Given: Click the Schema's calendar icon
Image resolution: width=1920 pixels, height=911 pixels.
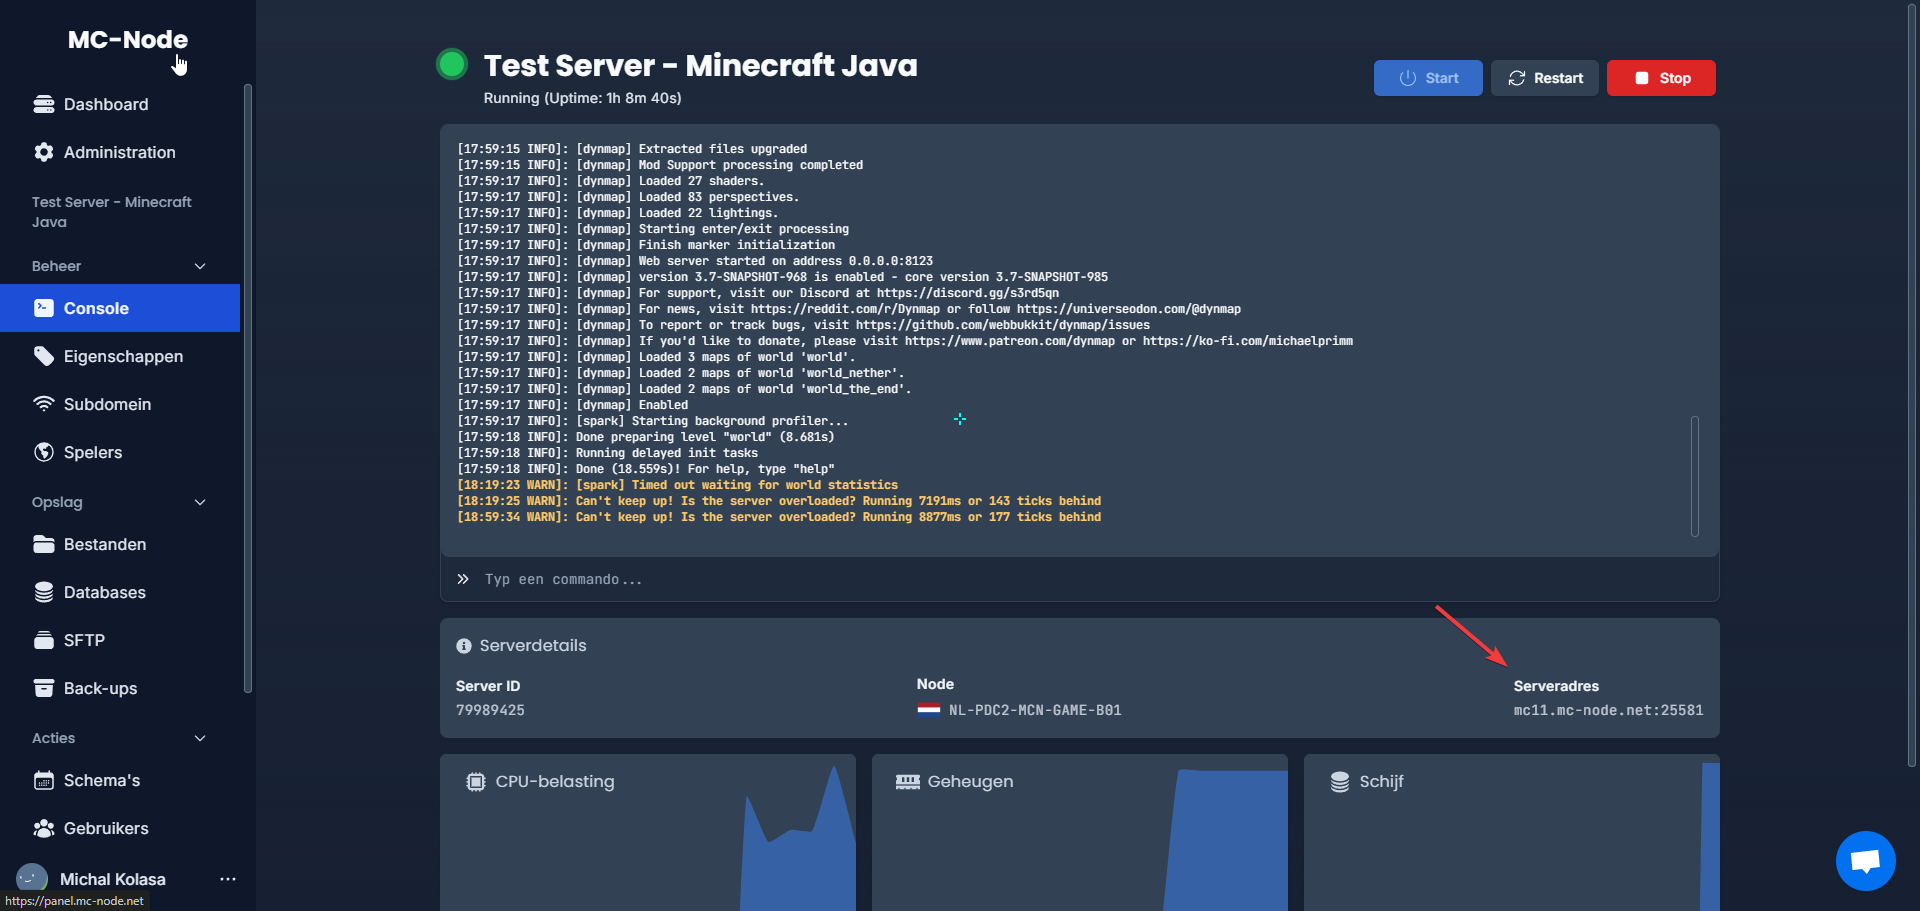Looking at the screenshot, I should (44, 780).
